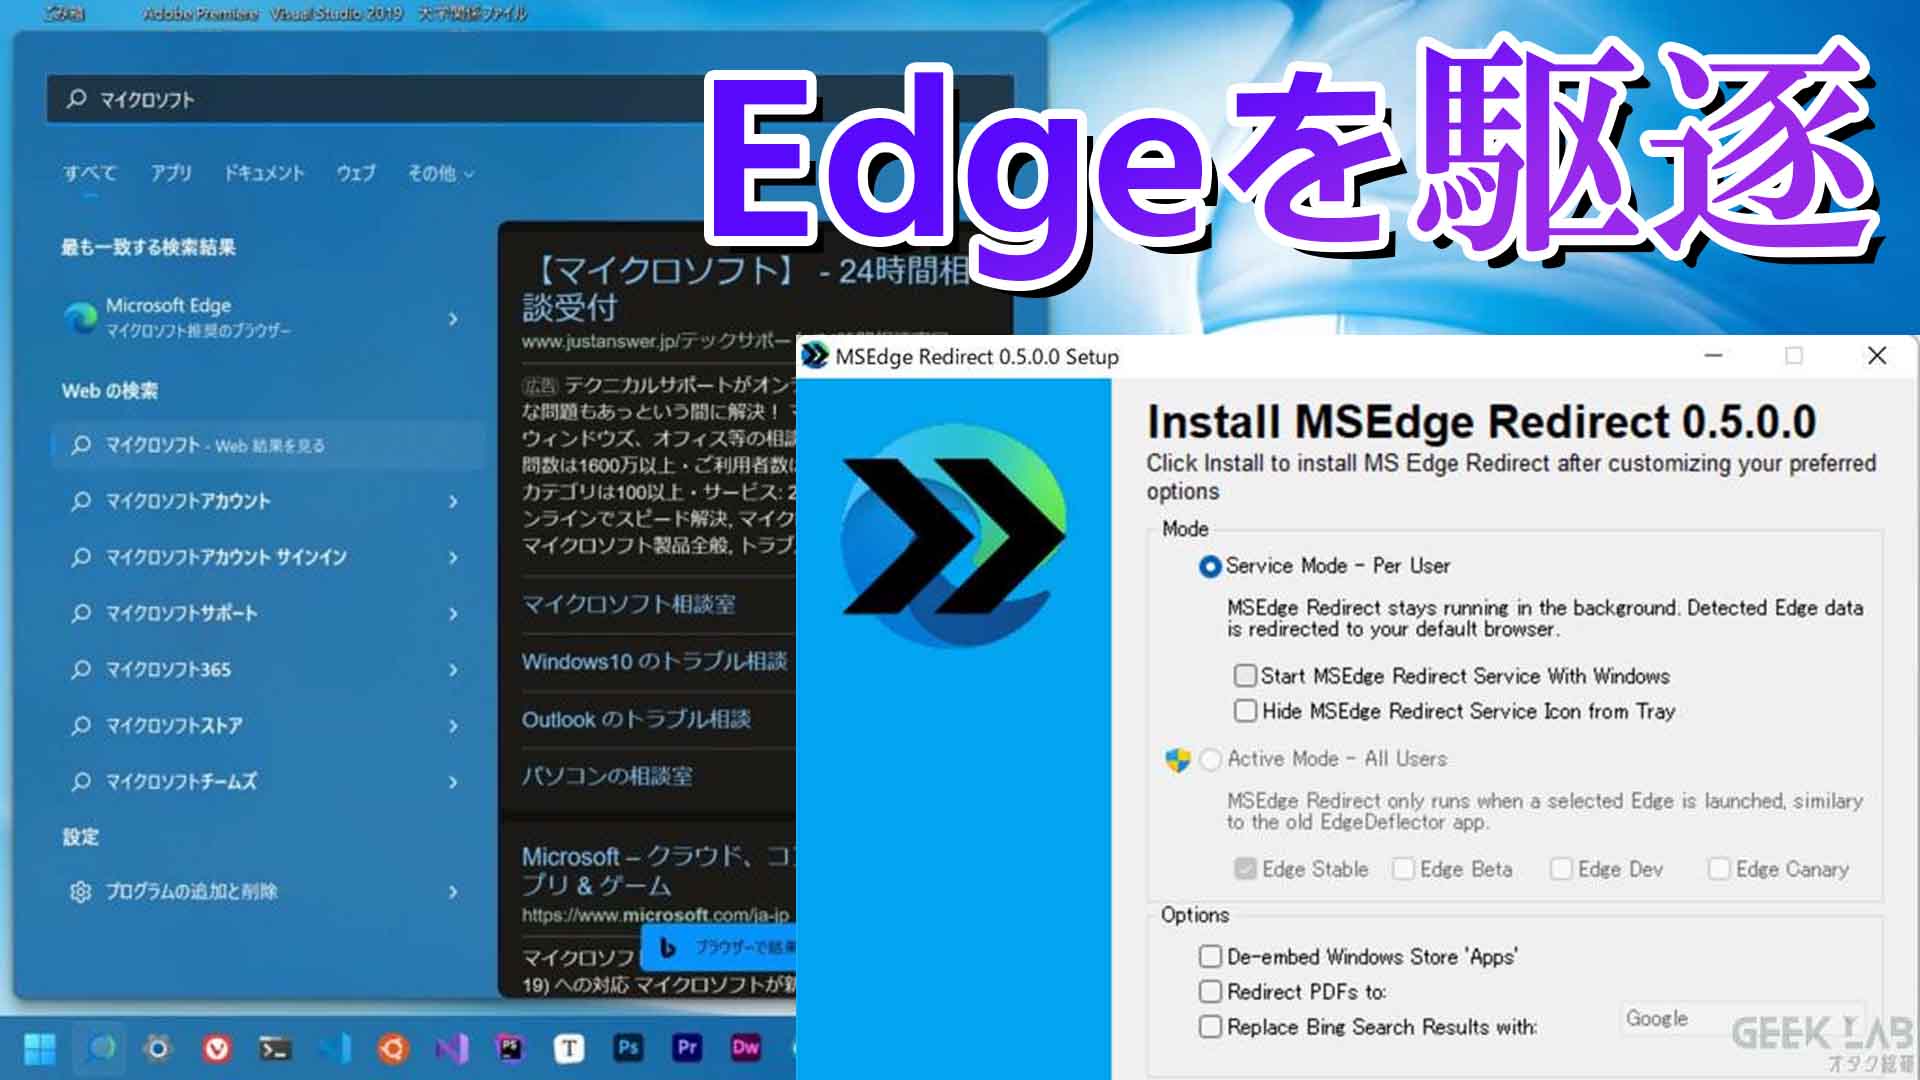Enable the Edge Canary checkbox

(x=1719, y=869)
